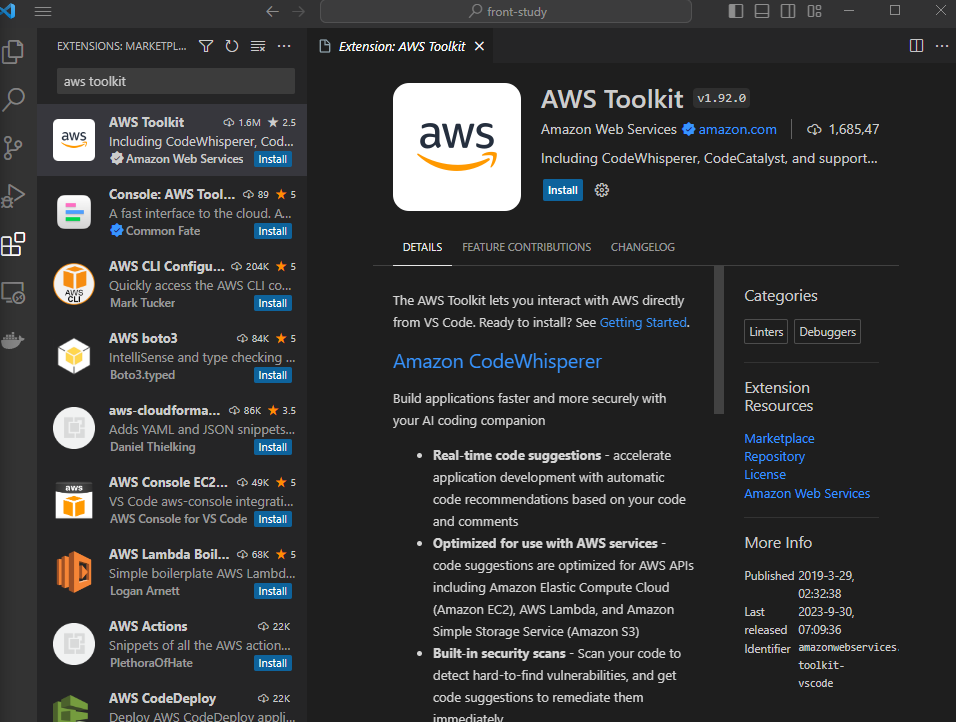This screenshot has width=956, height=722.
Task: Click the AWS Lambda Boil... extension icon
Action: pos(74,572)
